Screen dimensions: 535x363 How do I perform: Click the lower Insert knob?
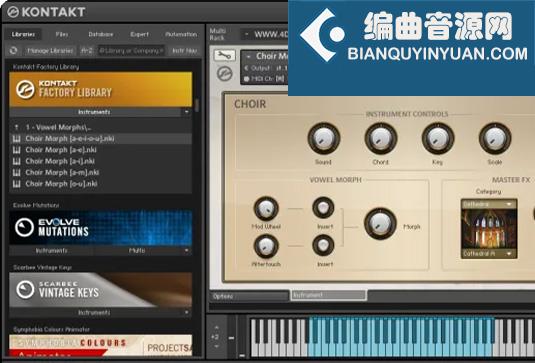323,245
